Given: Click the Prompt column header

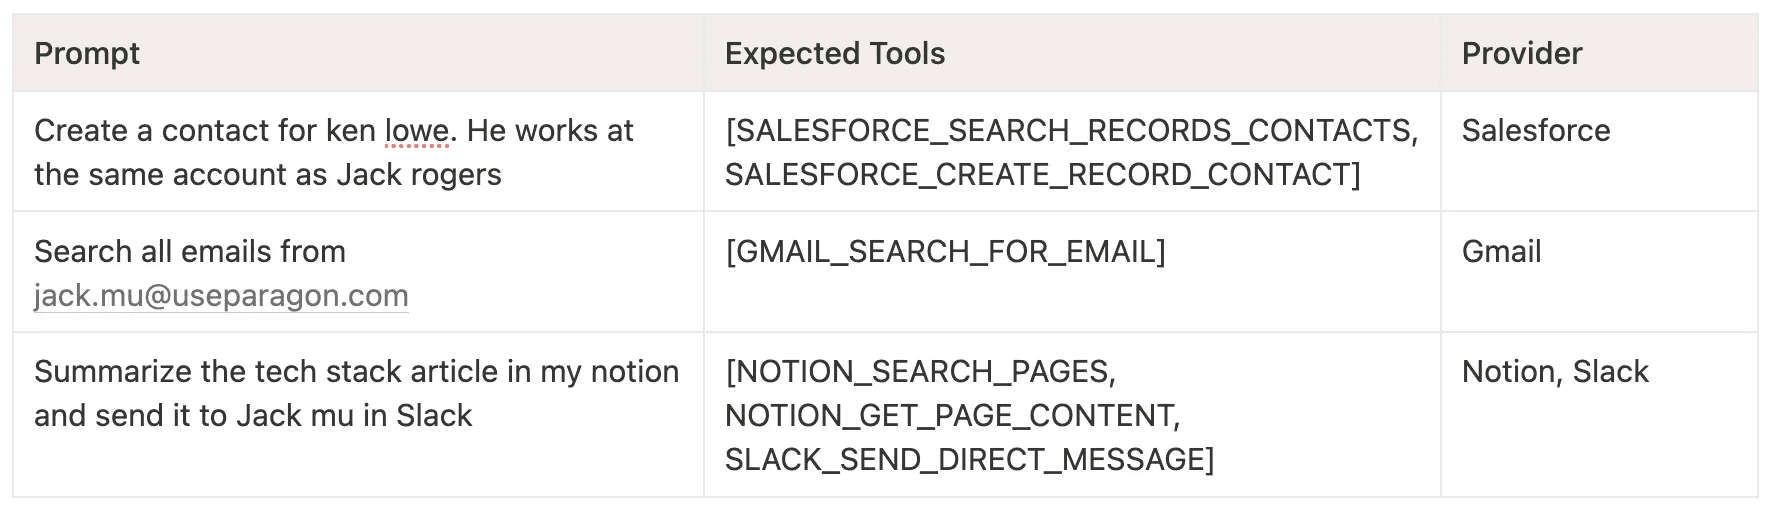Looking at the screenshot, I should point(87,54).
